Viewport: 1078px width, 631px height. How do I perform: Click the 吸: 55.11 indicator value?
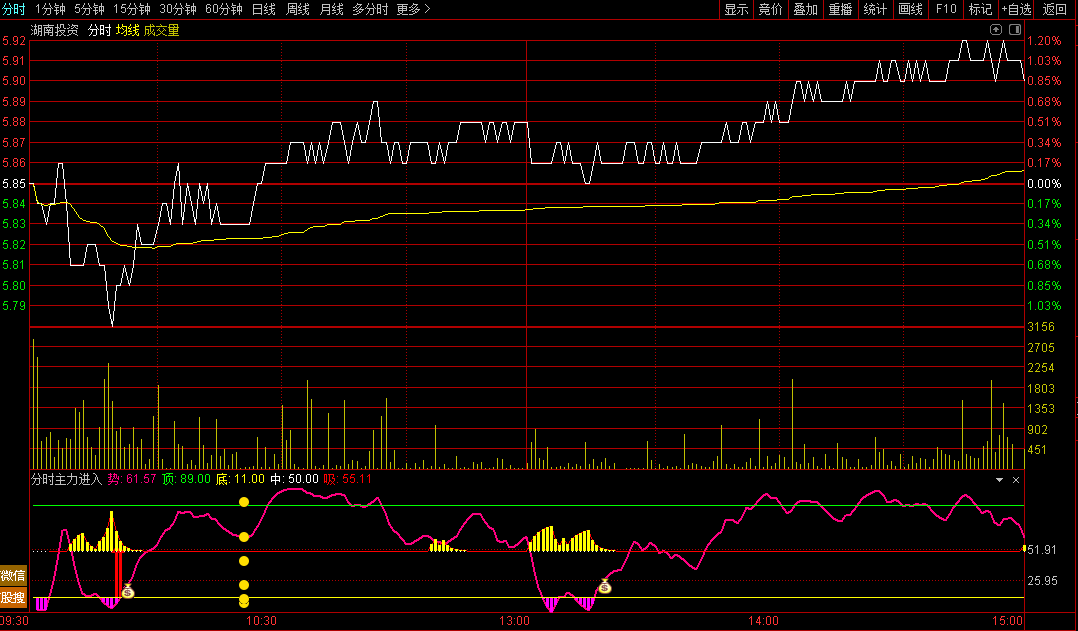[348, 479]
